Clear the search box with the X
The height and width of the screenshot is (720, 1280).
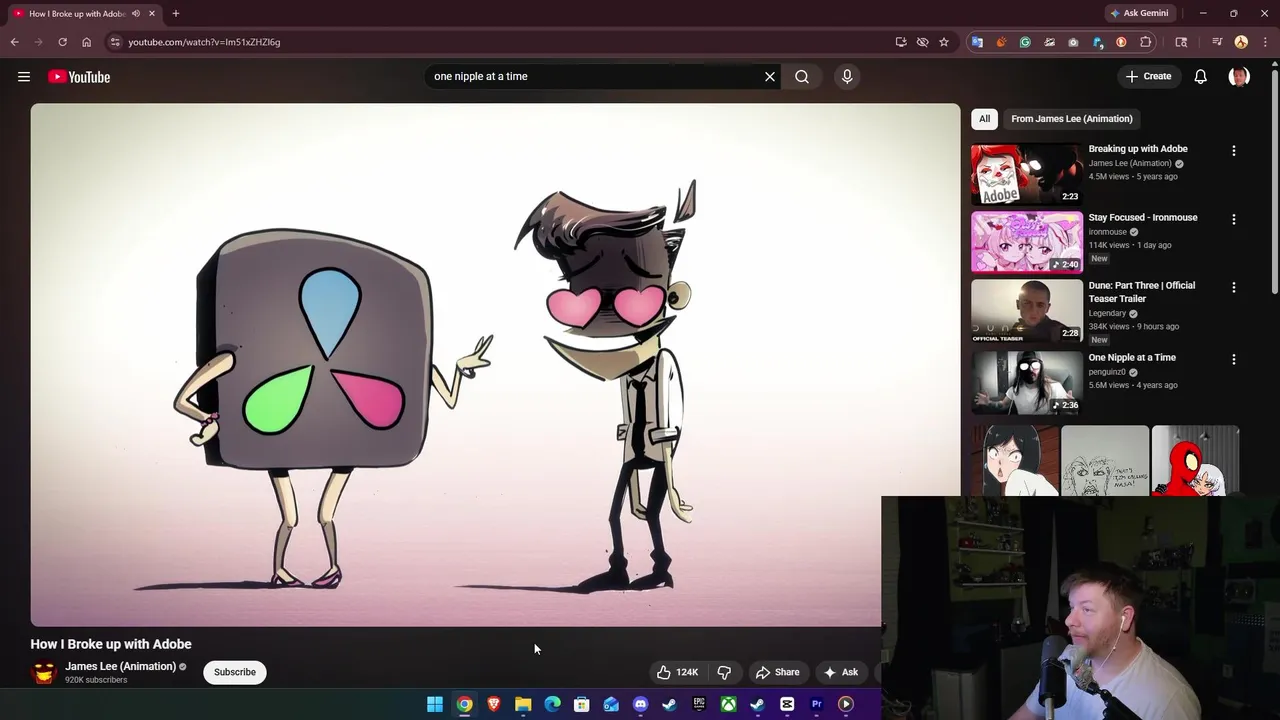tap(770, 76)
